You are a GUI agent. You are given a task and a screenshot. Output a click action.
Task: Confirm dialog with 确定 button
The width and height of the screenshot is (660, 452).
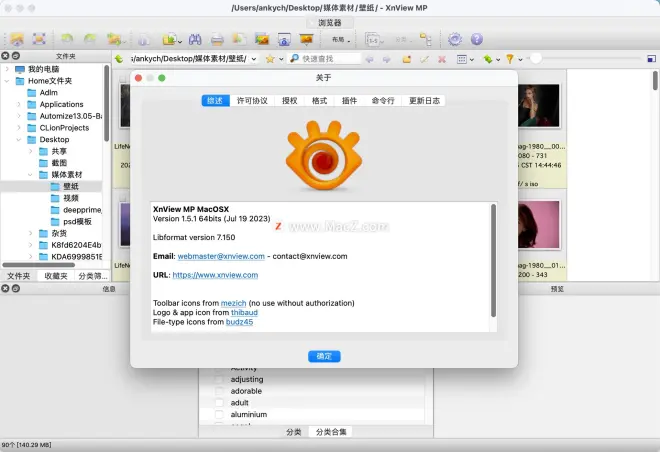pyautogui.click(x=324, y=356)
